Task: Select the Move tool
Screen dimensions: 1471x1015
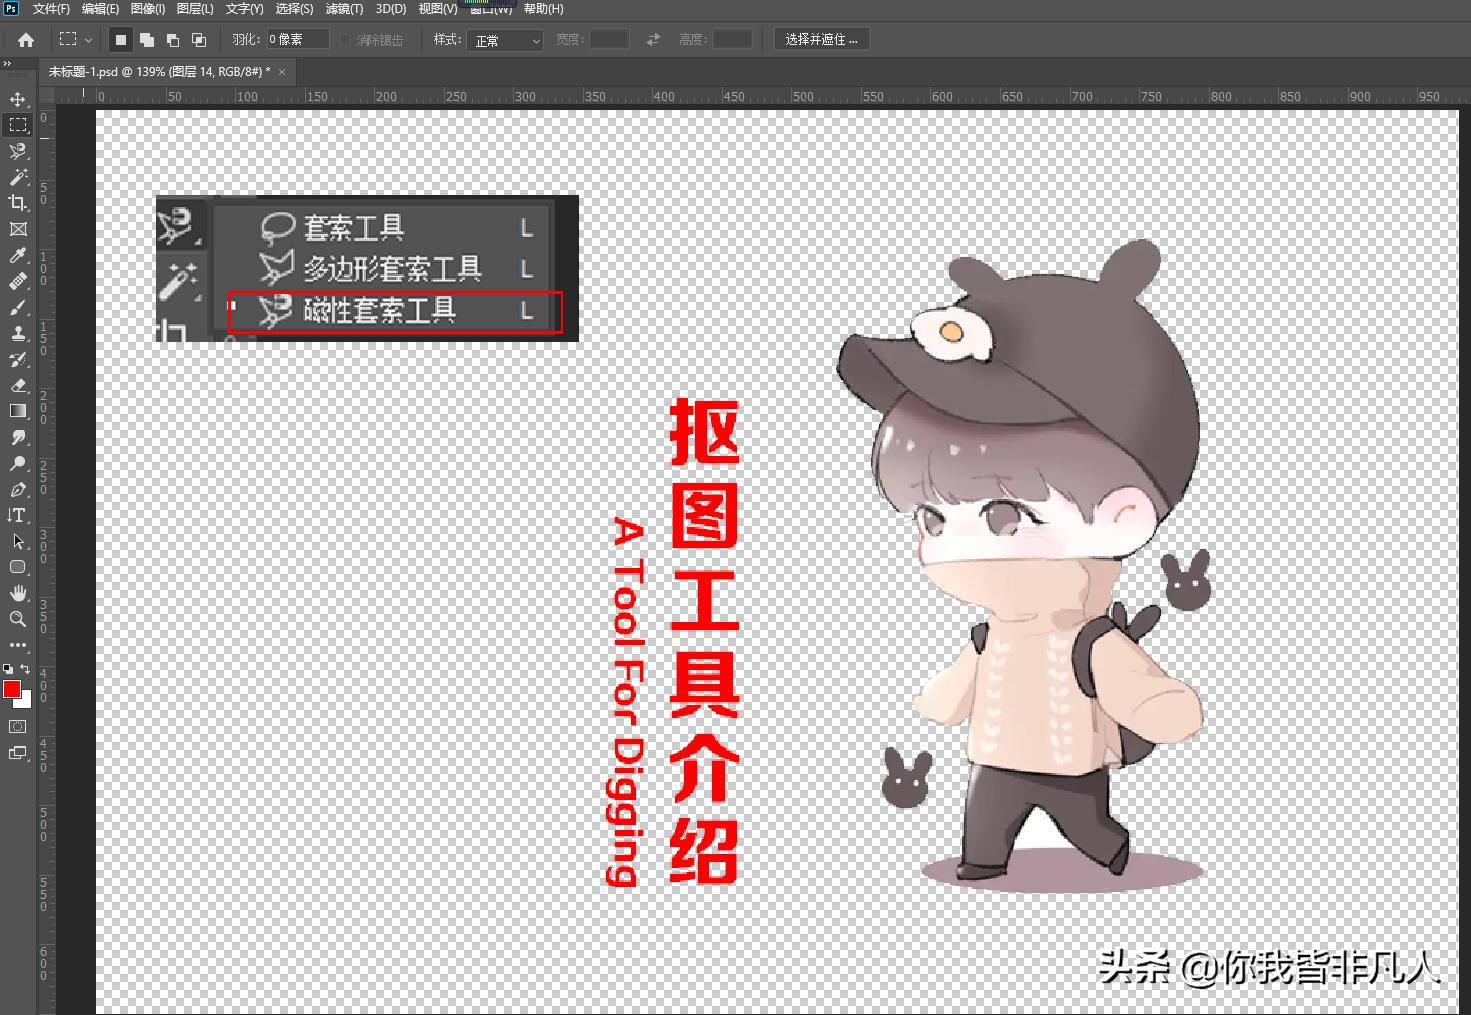Action: [x=17, y=99]
